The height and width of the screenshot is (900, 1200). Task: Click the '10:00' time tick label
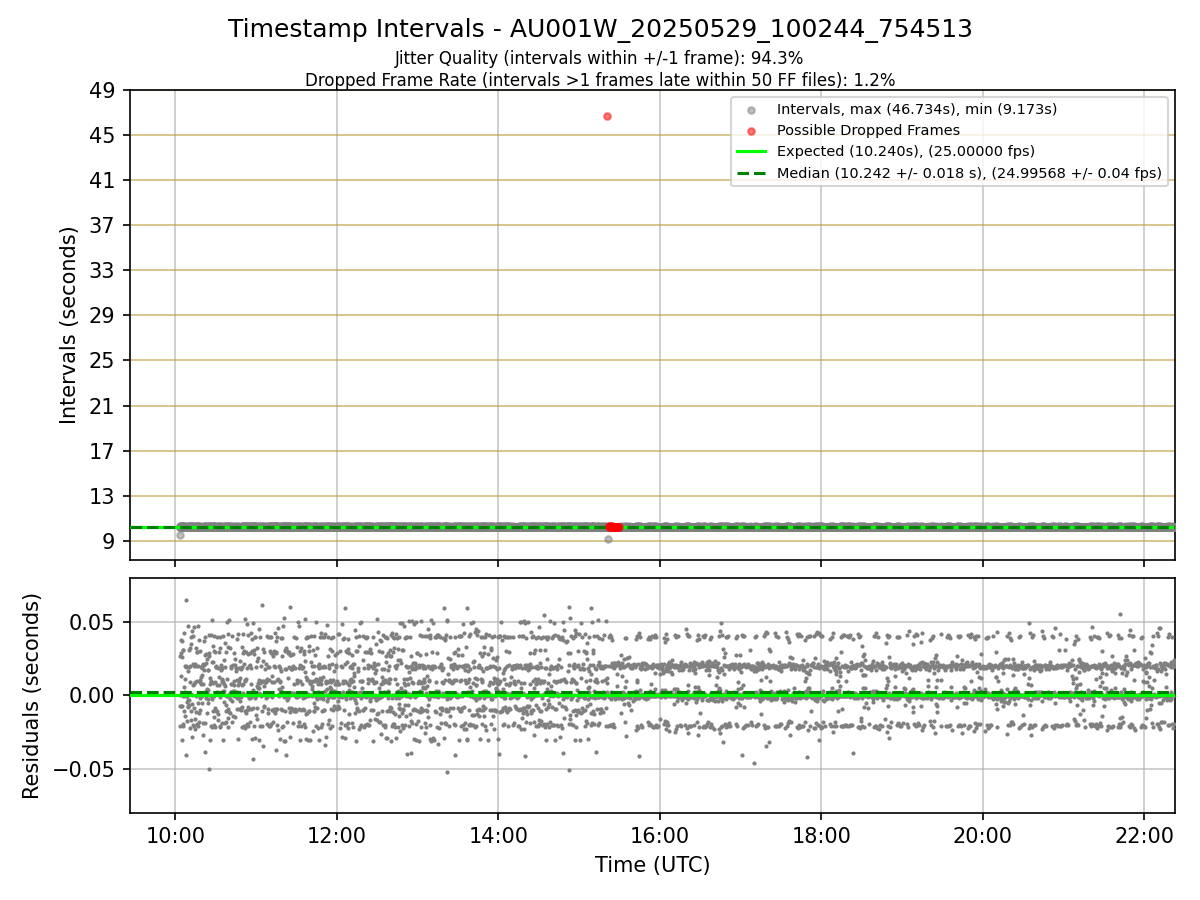175,835
